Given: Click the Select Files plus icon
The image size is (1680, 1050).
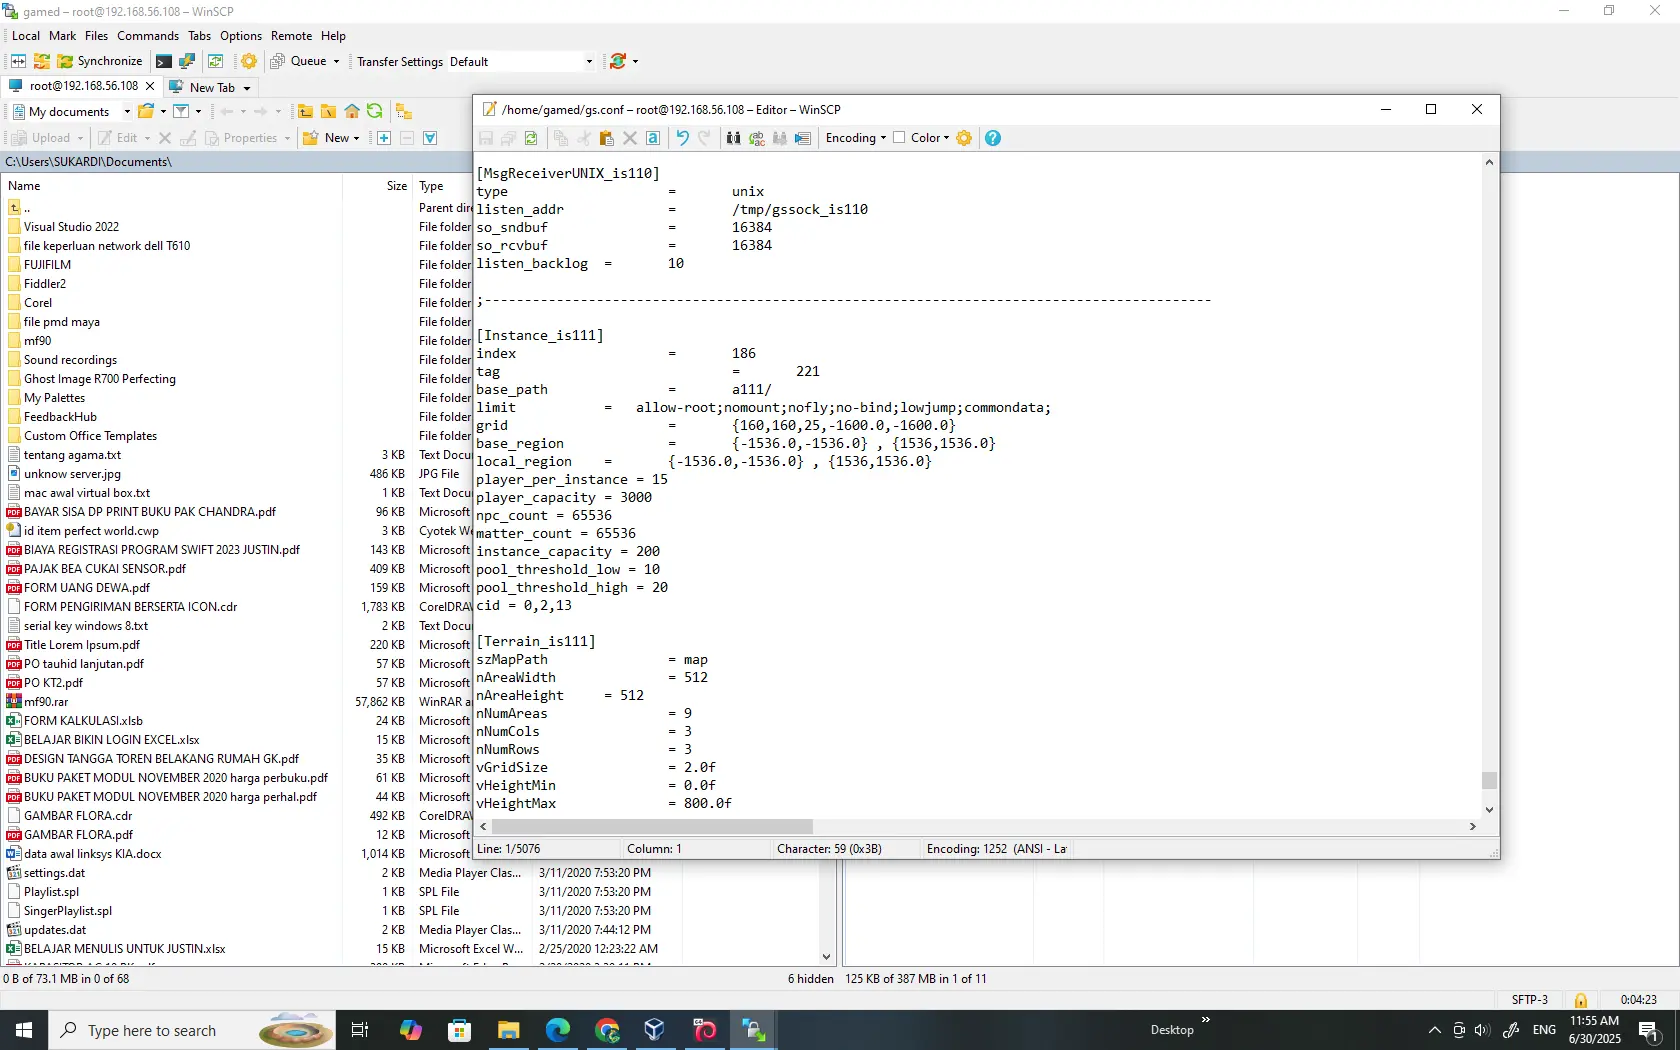Looking at the screenshot, I should [383, 138].
